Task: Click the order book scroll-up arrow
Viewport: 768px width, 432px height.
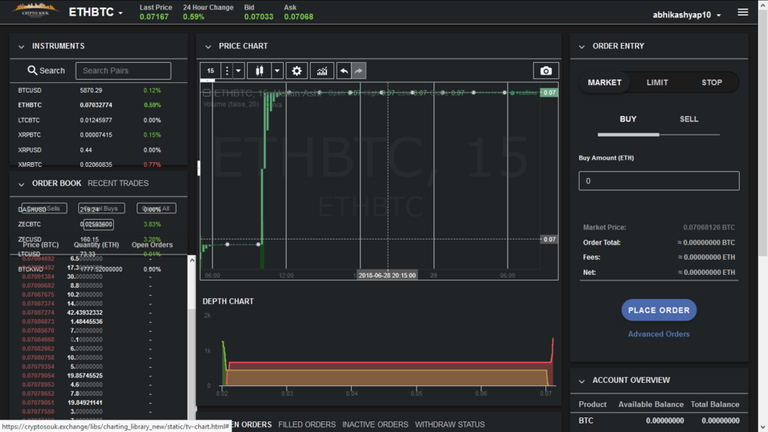Action: 192,261
